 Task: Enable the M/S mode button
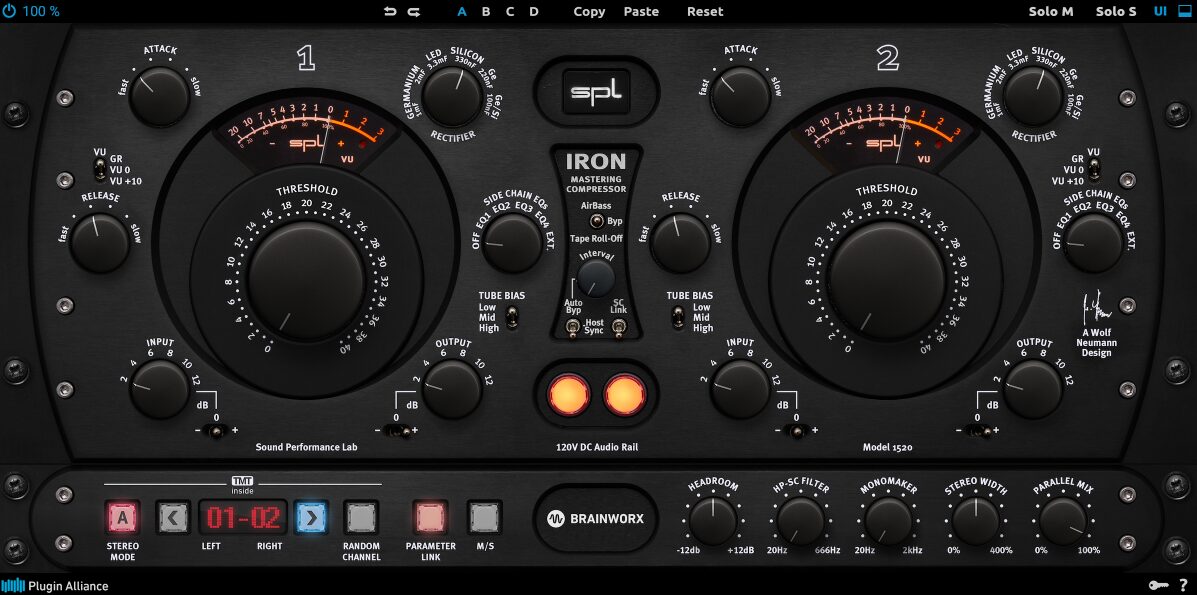485,519
